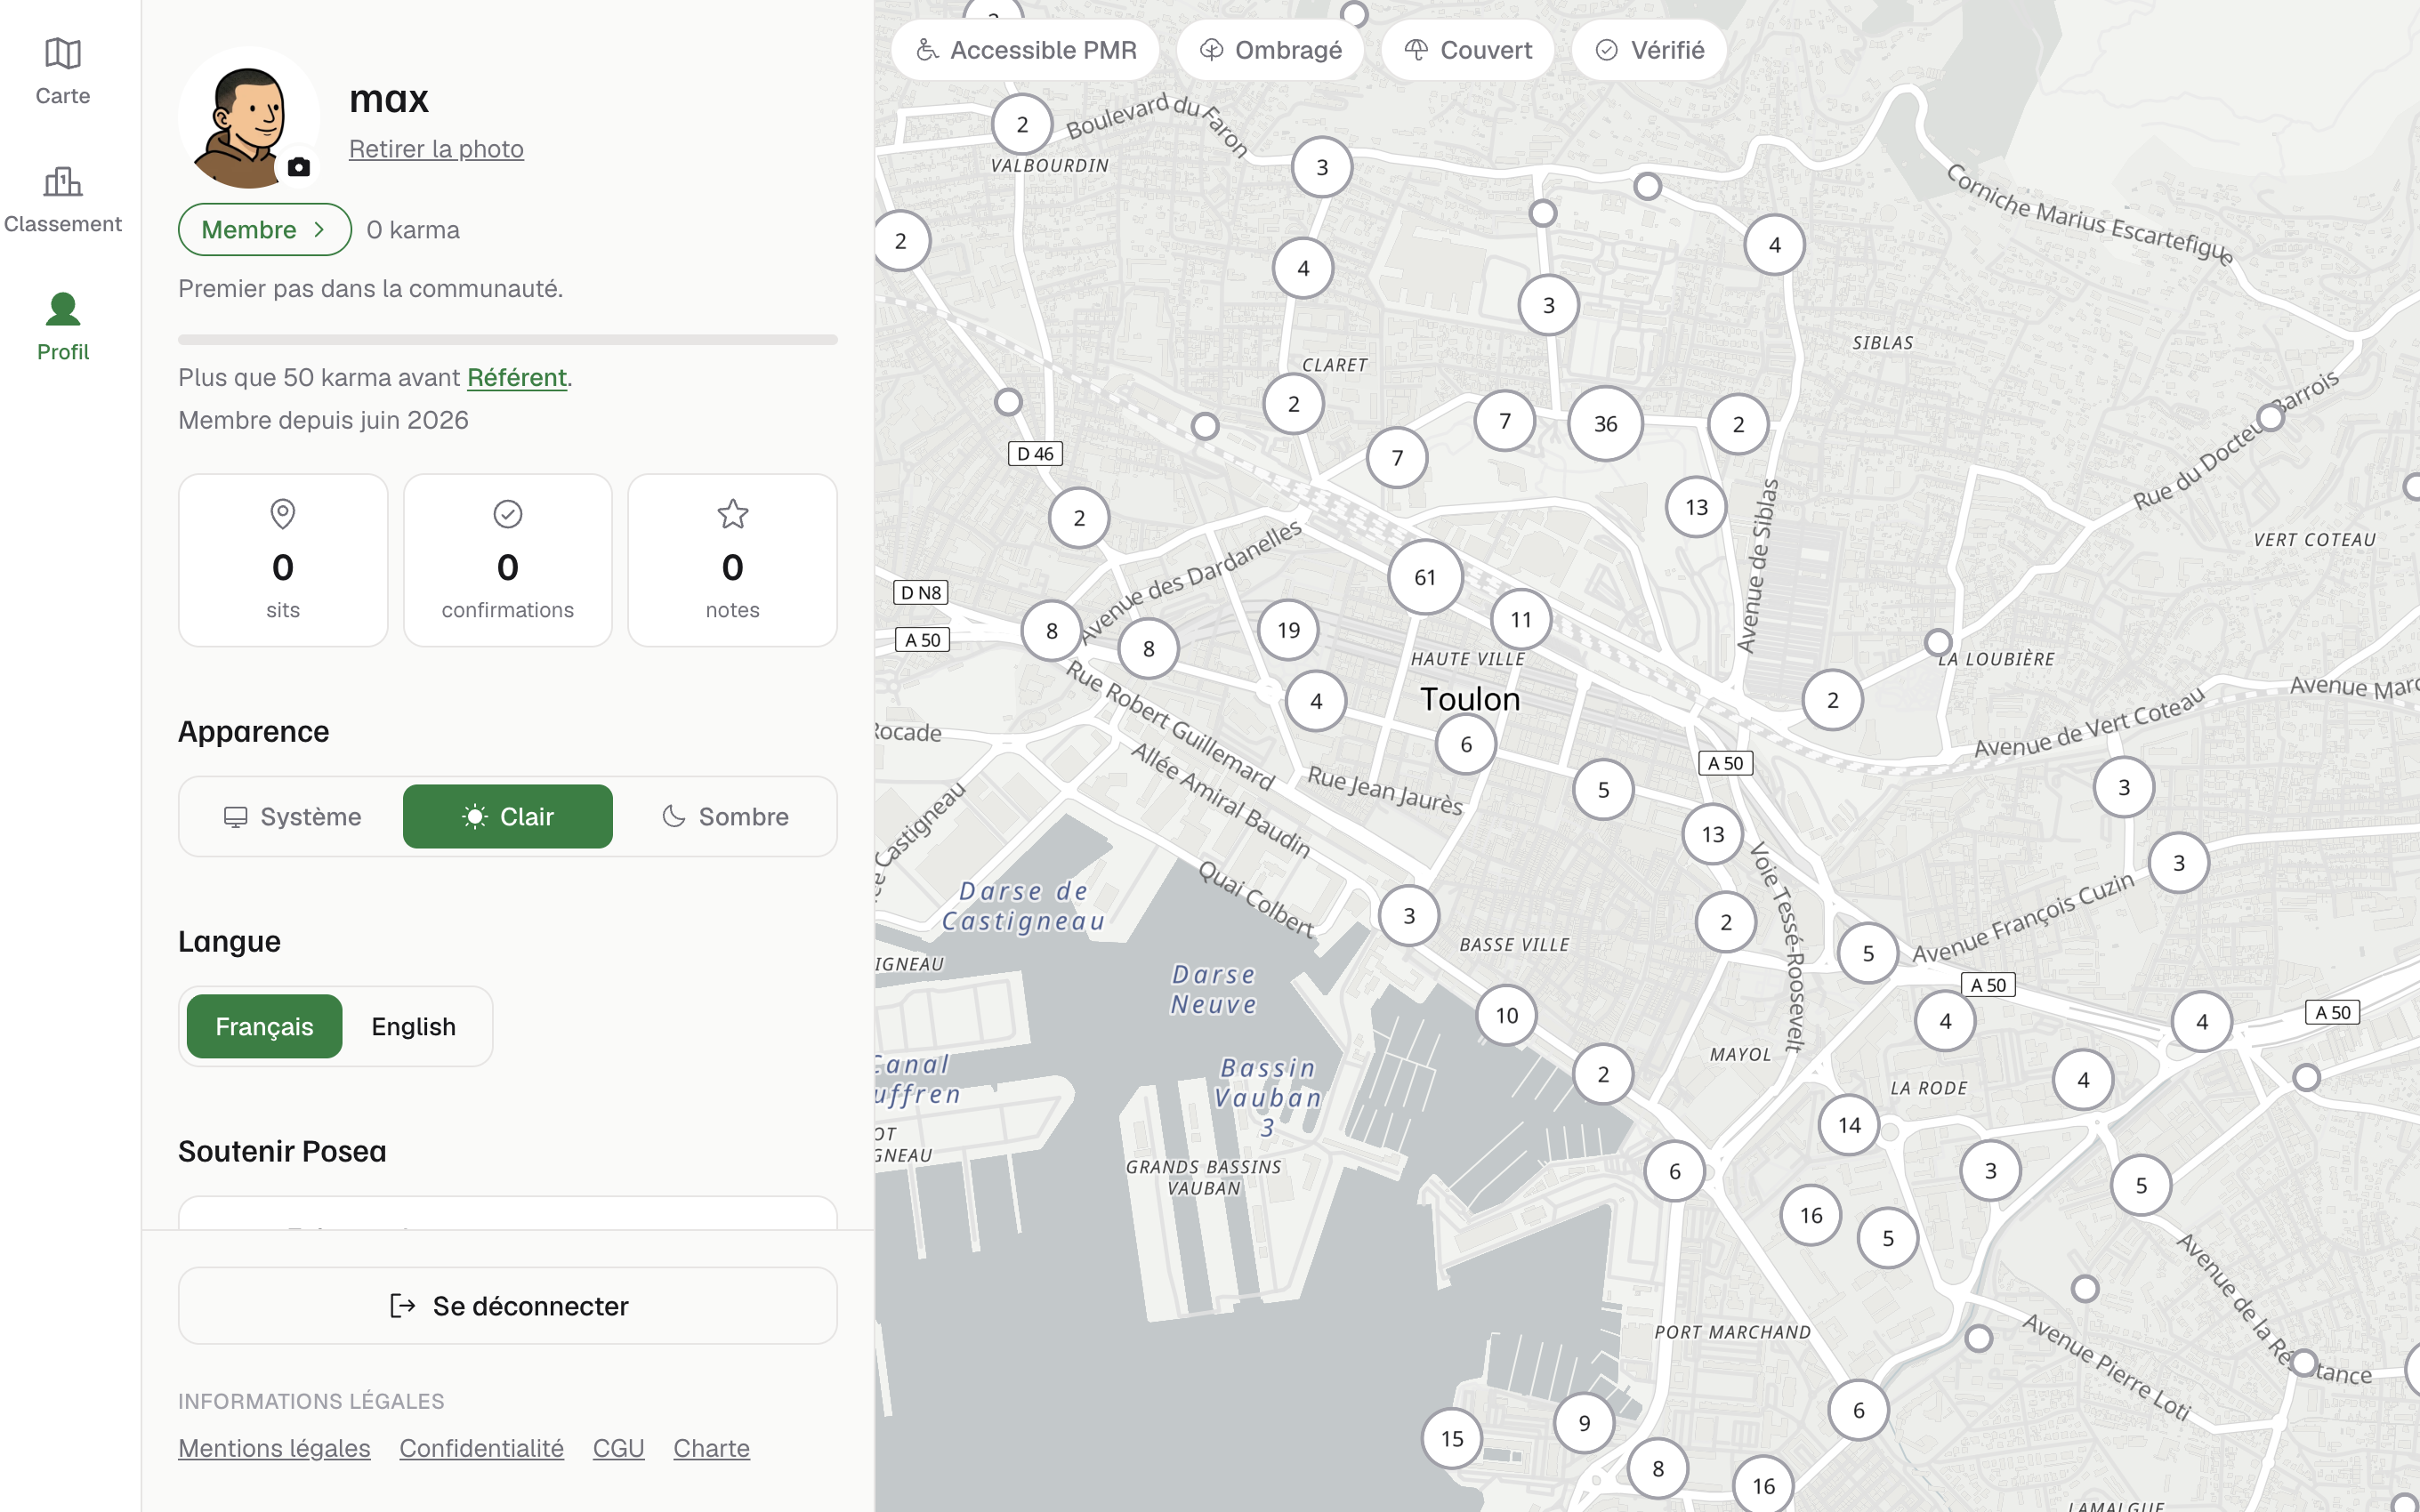Select Système appearance mode
This screenshot has height=1512, width=2420.
[292, 817]
